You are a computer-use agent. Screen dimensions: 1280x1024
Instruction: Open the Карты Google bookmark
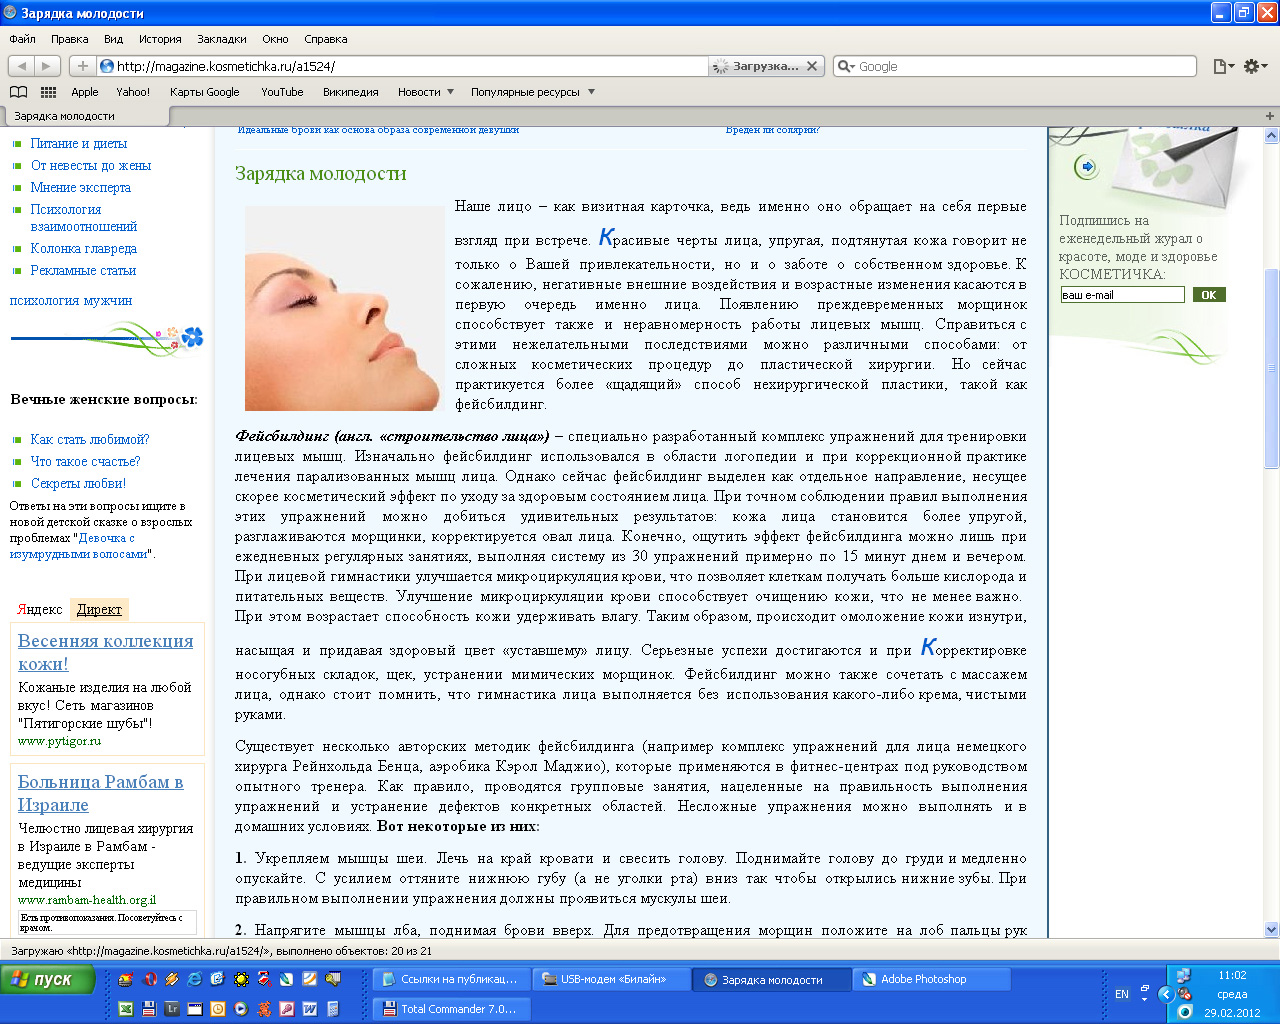point(205,92)
